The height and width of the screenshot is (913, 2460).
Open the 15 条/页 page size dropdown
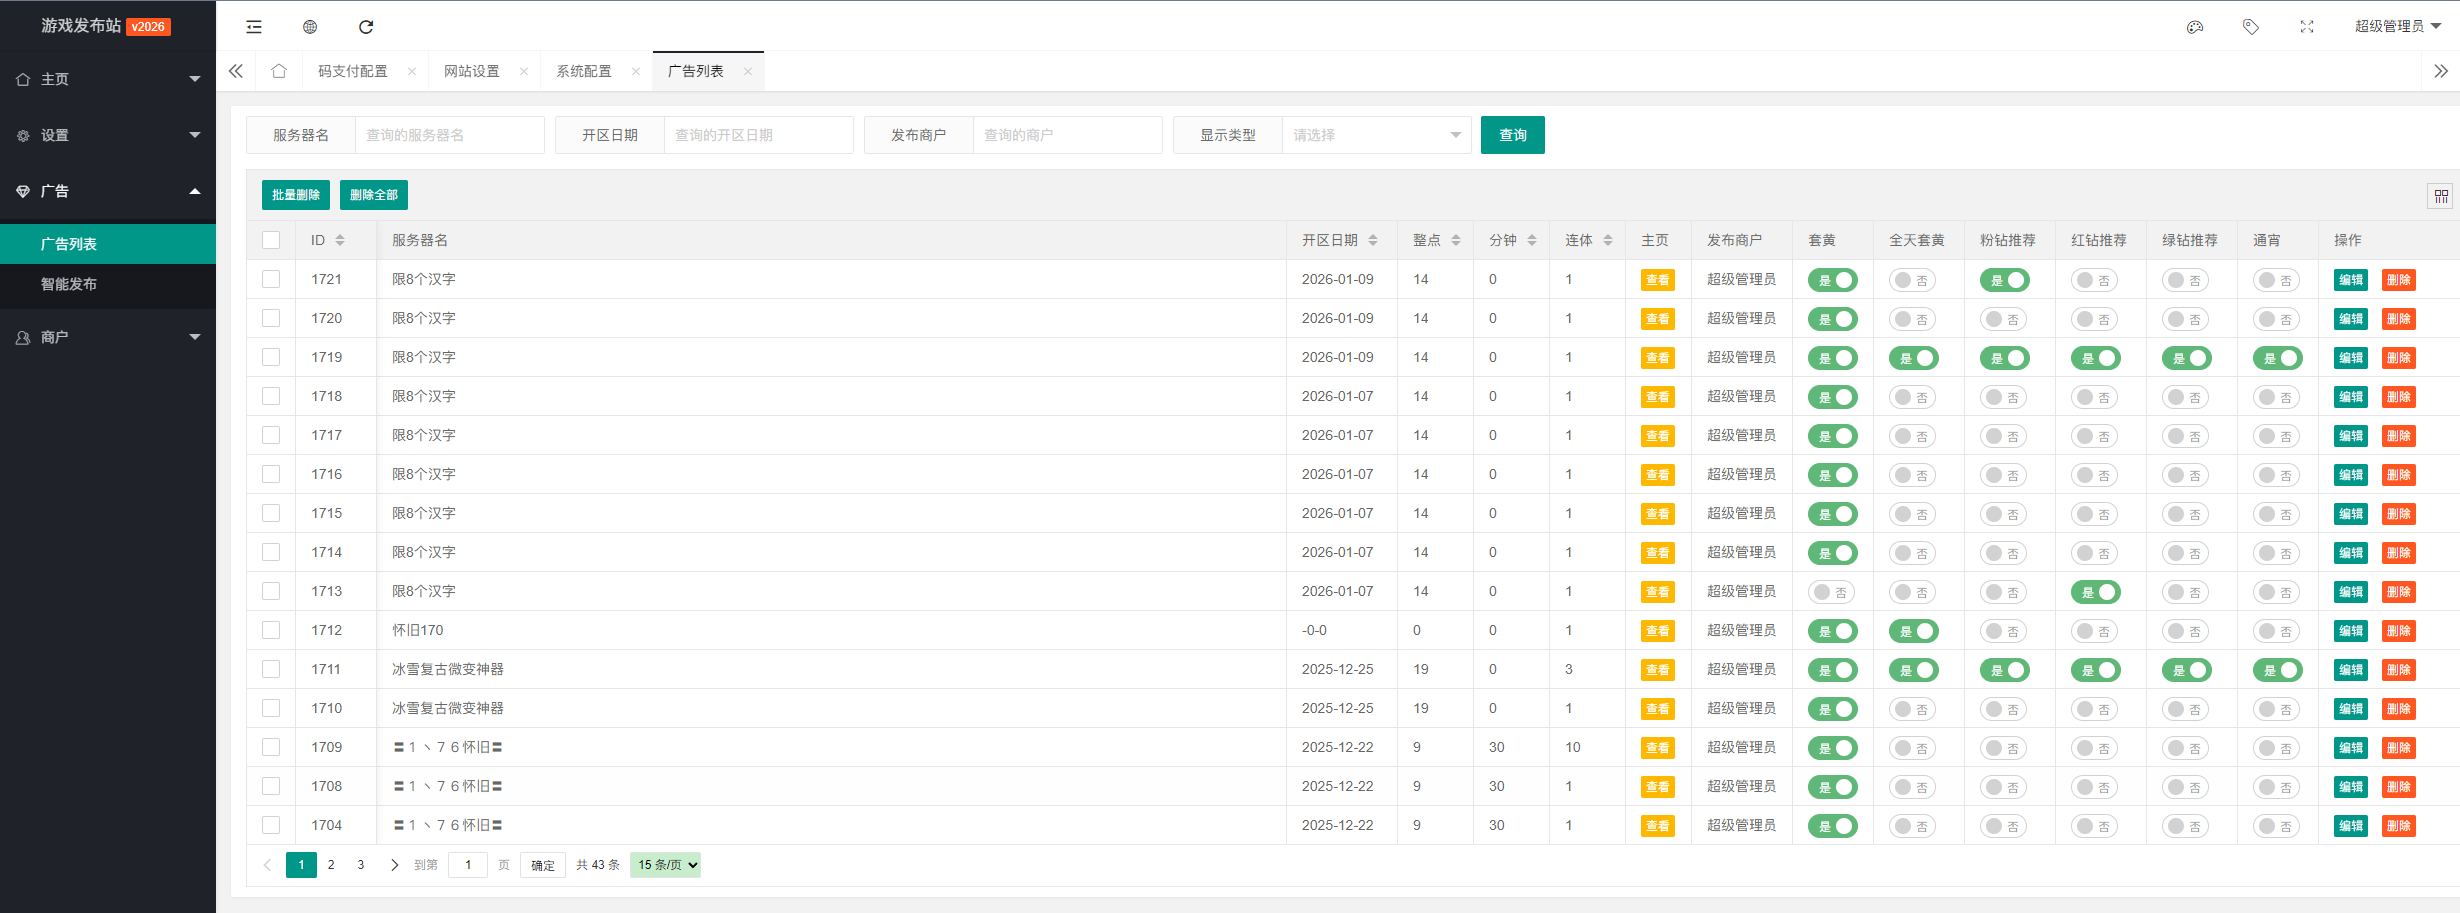pos(665,865)
